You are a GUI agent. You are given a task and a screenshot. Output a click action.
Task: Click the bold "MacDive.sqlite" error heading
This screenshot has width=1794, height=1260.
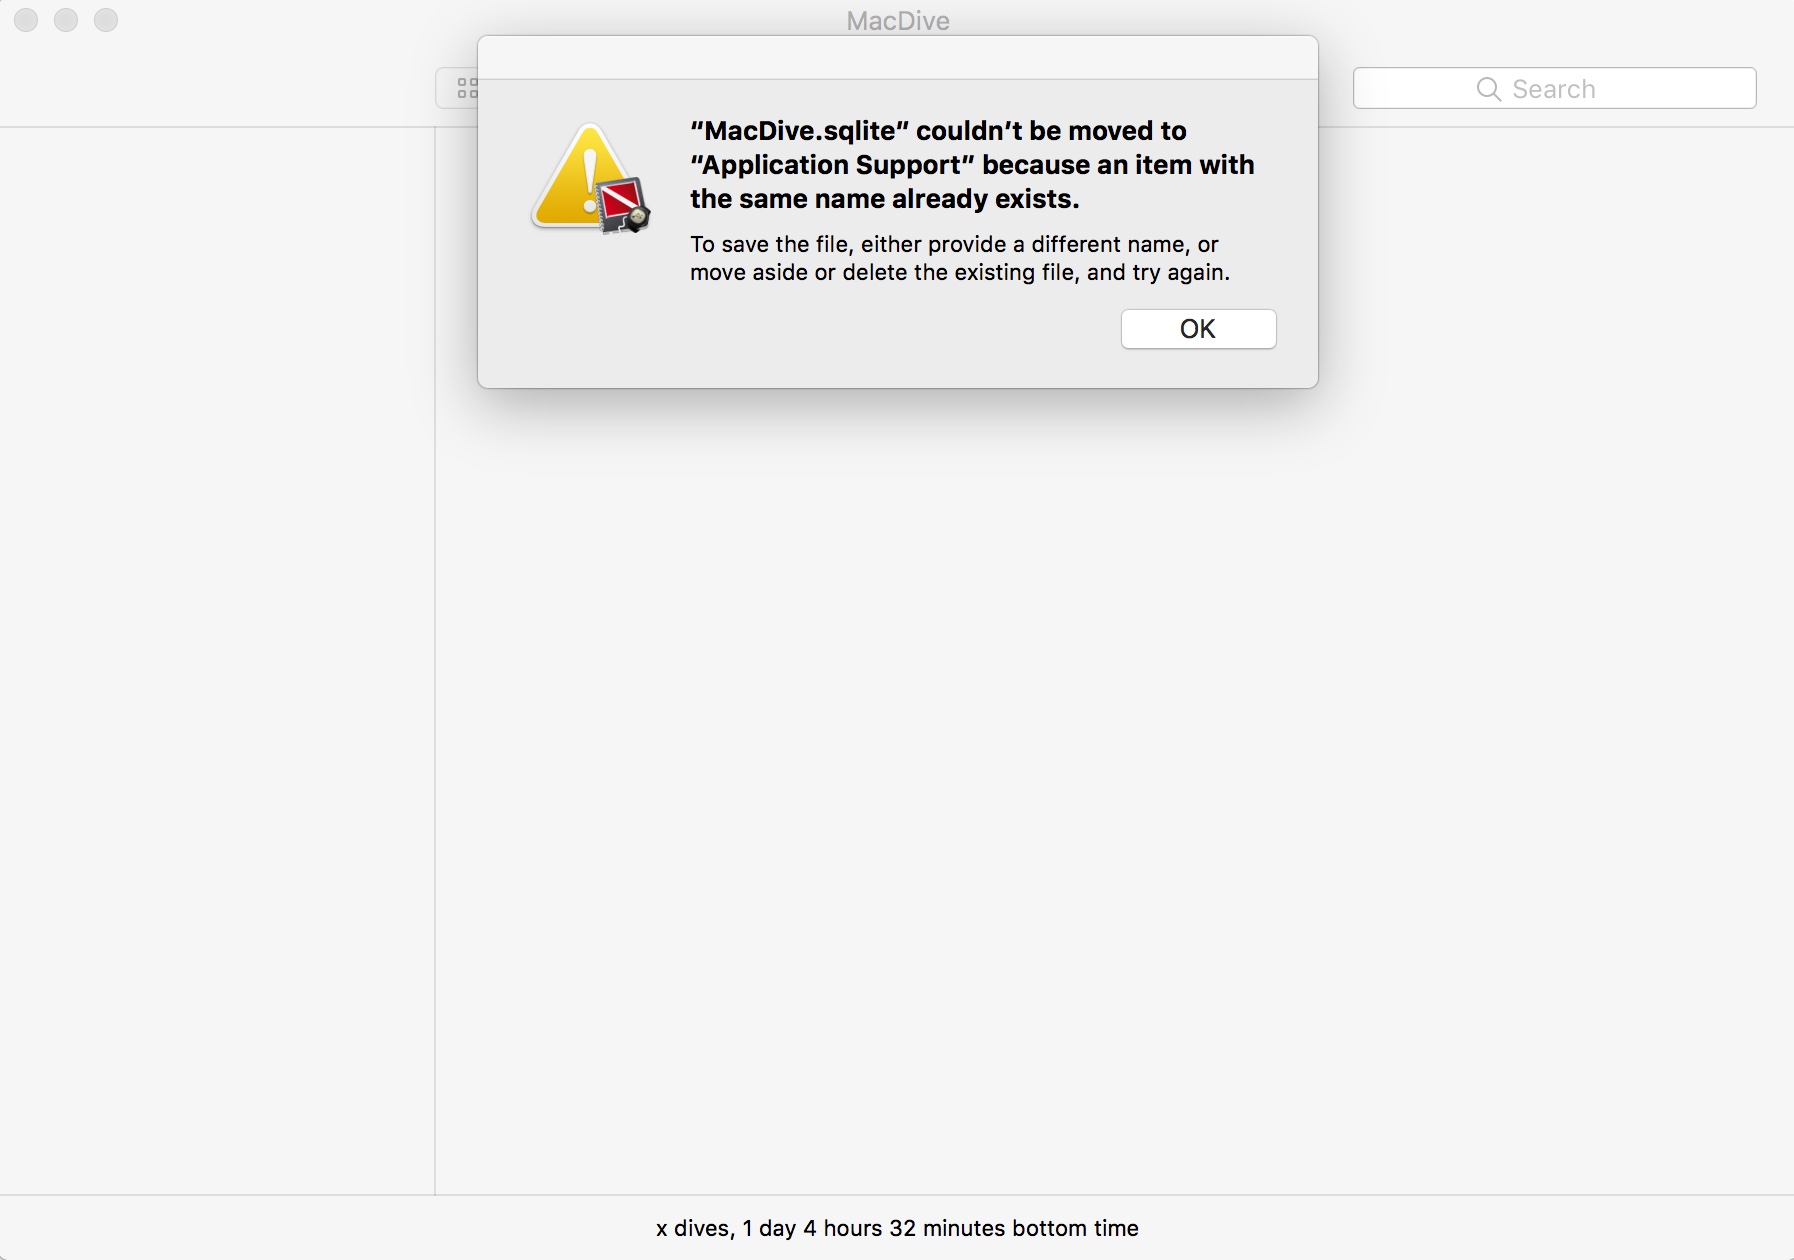(x=937, y=131)
